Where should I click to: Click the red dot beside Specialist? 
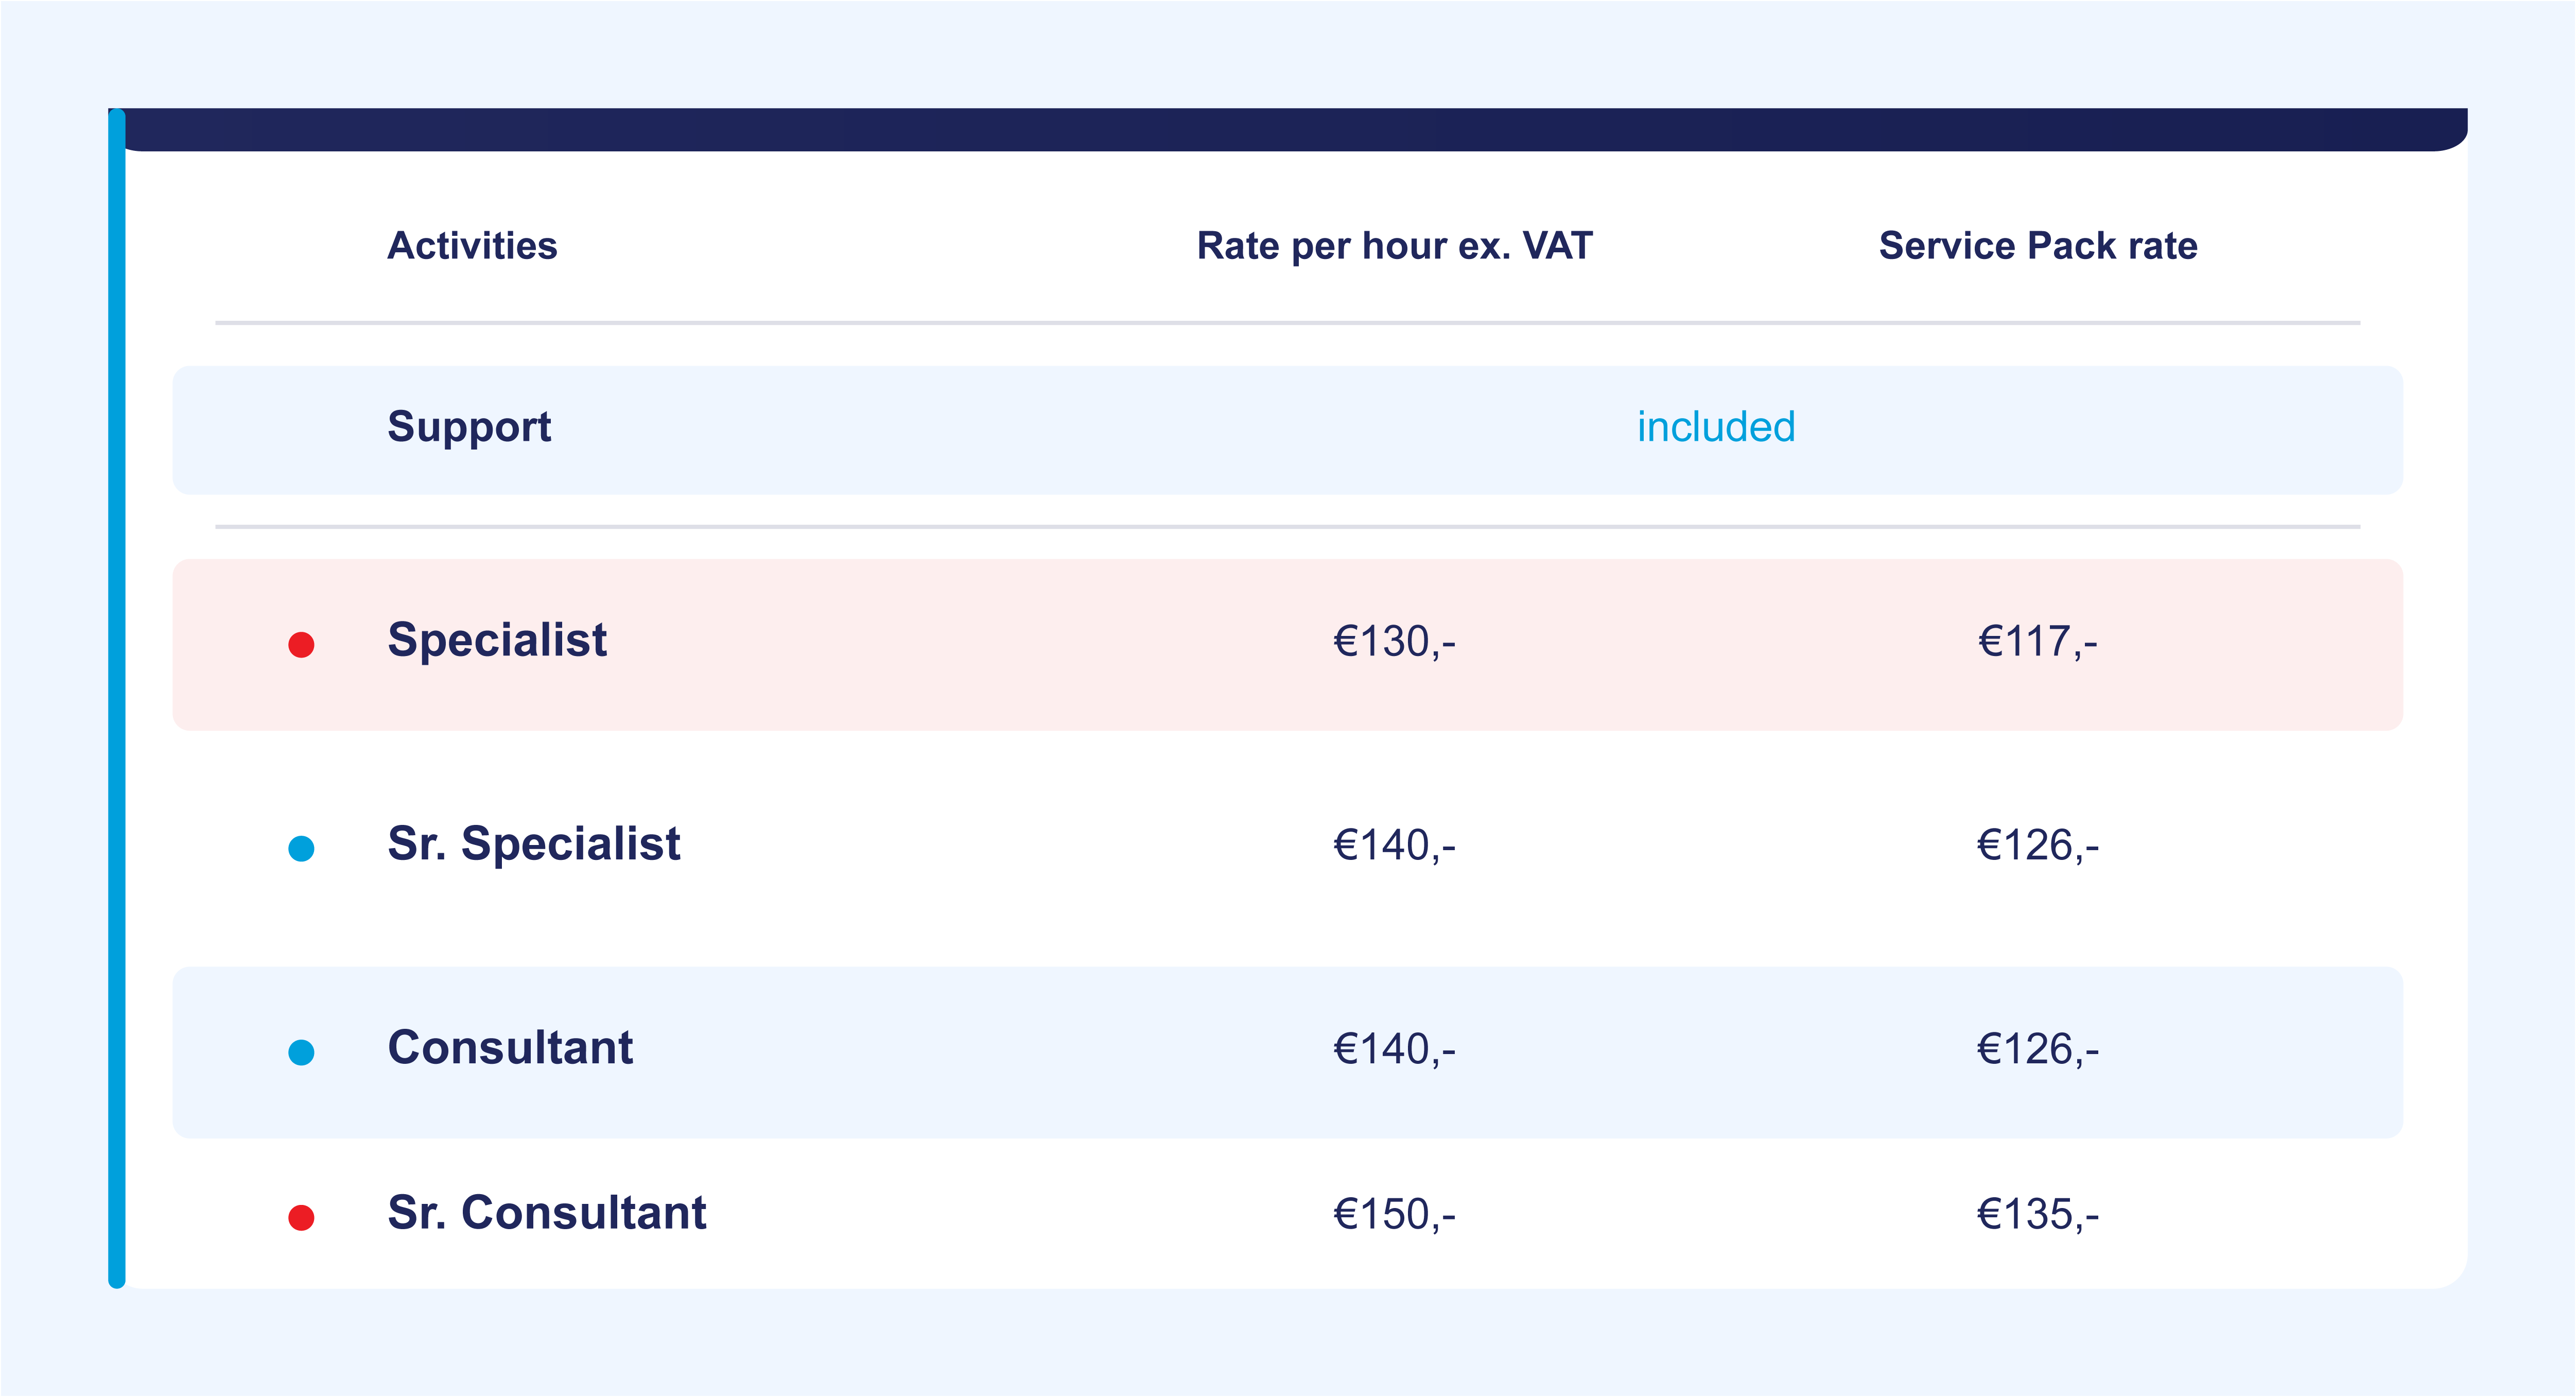click(x=301, y=645)
